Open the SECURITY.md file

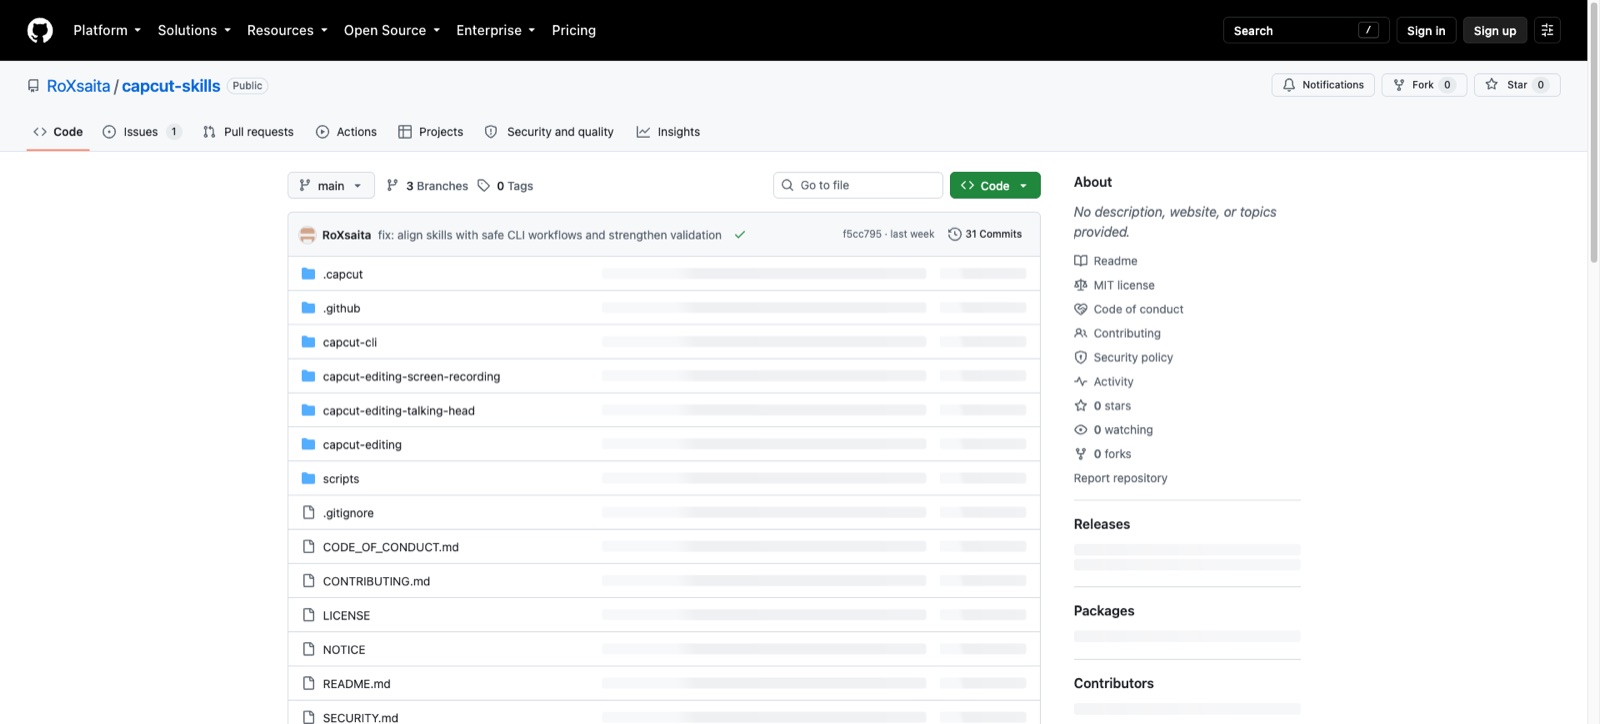[x=360, y=717]
